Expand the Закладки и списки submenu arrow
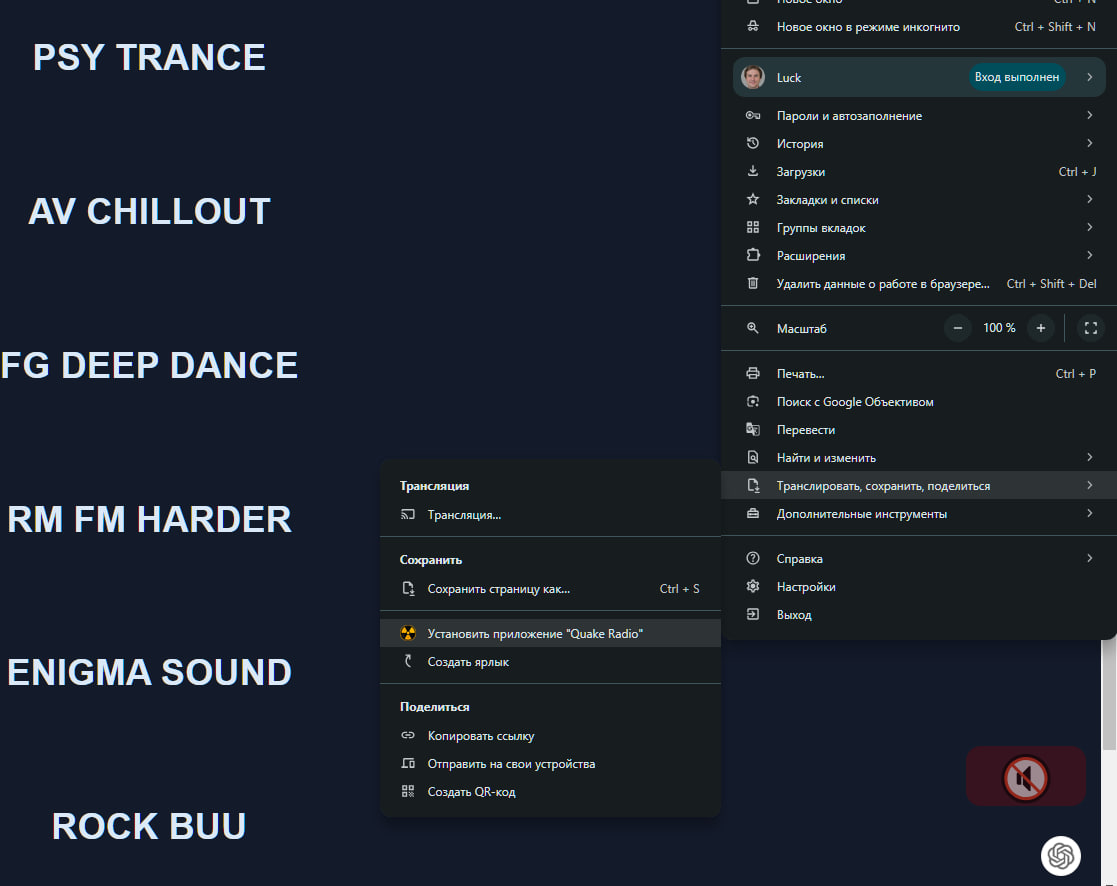Image resolution: width=1117 pixels, height=886 pixels. tap(1090, 199)
